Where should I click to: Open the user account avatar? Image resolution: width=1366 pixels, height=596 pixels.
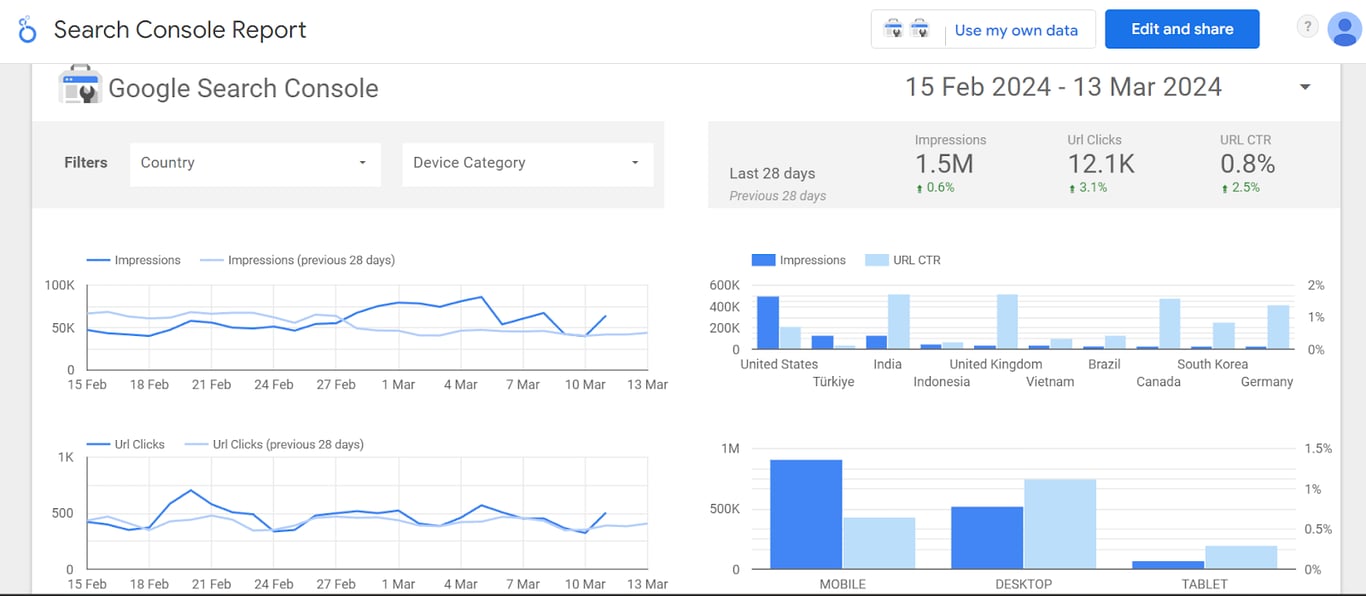[x=1343, y=29]
